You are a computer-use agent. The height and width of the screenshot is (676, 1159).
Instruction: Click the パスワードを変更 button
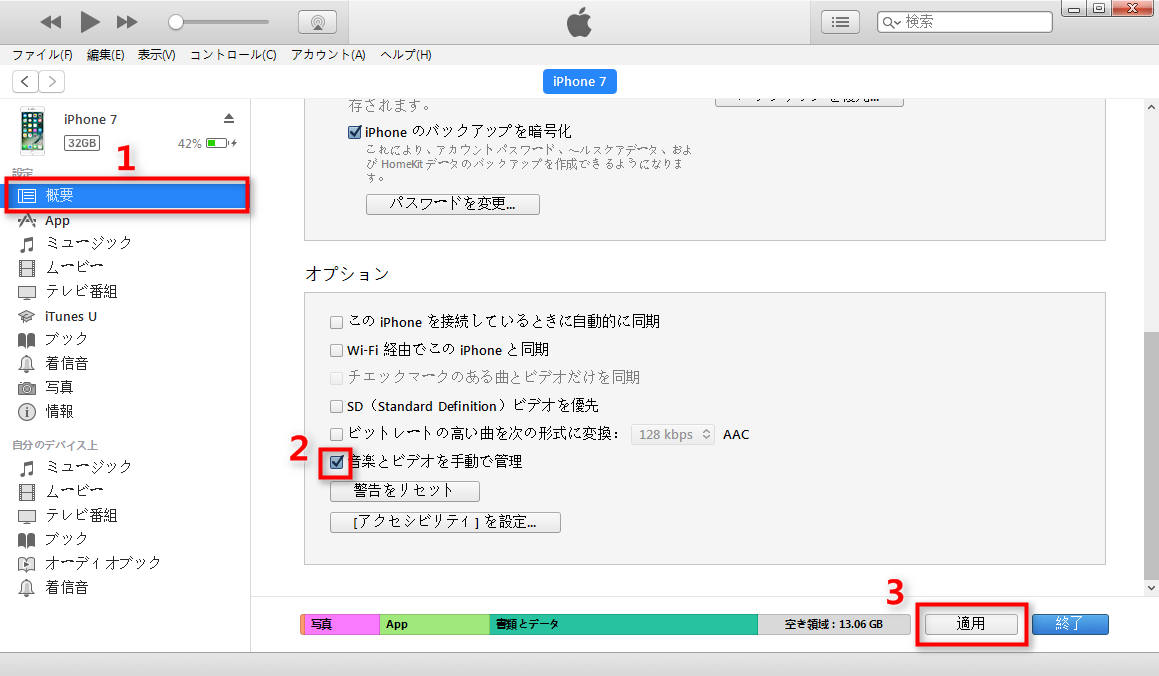tap(453, 204)
